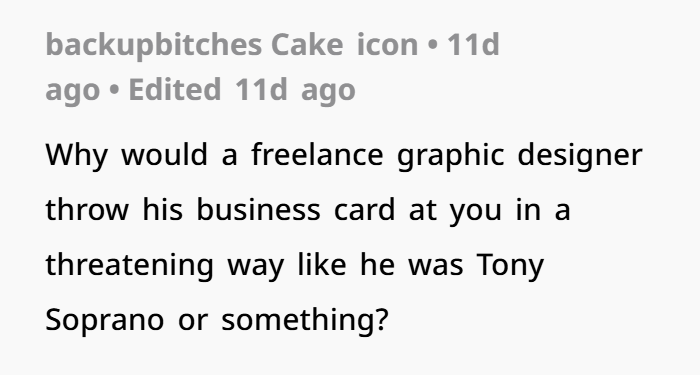The height and width of the screenshot is (375, 700).
Task: Click the word 'Cake' in the header
Action: click(x=307, y=45)
